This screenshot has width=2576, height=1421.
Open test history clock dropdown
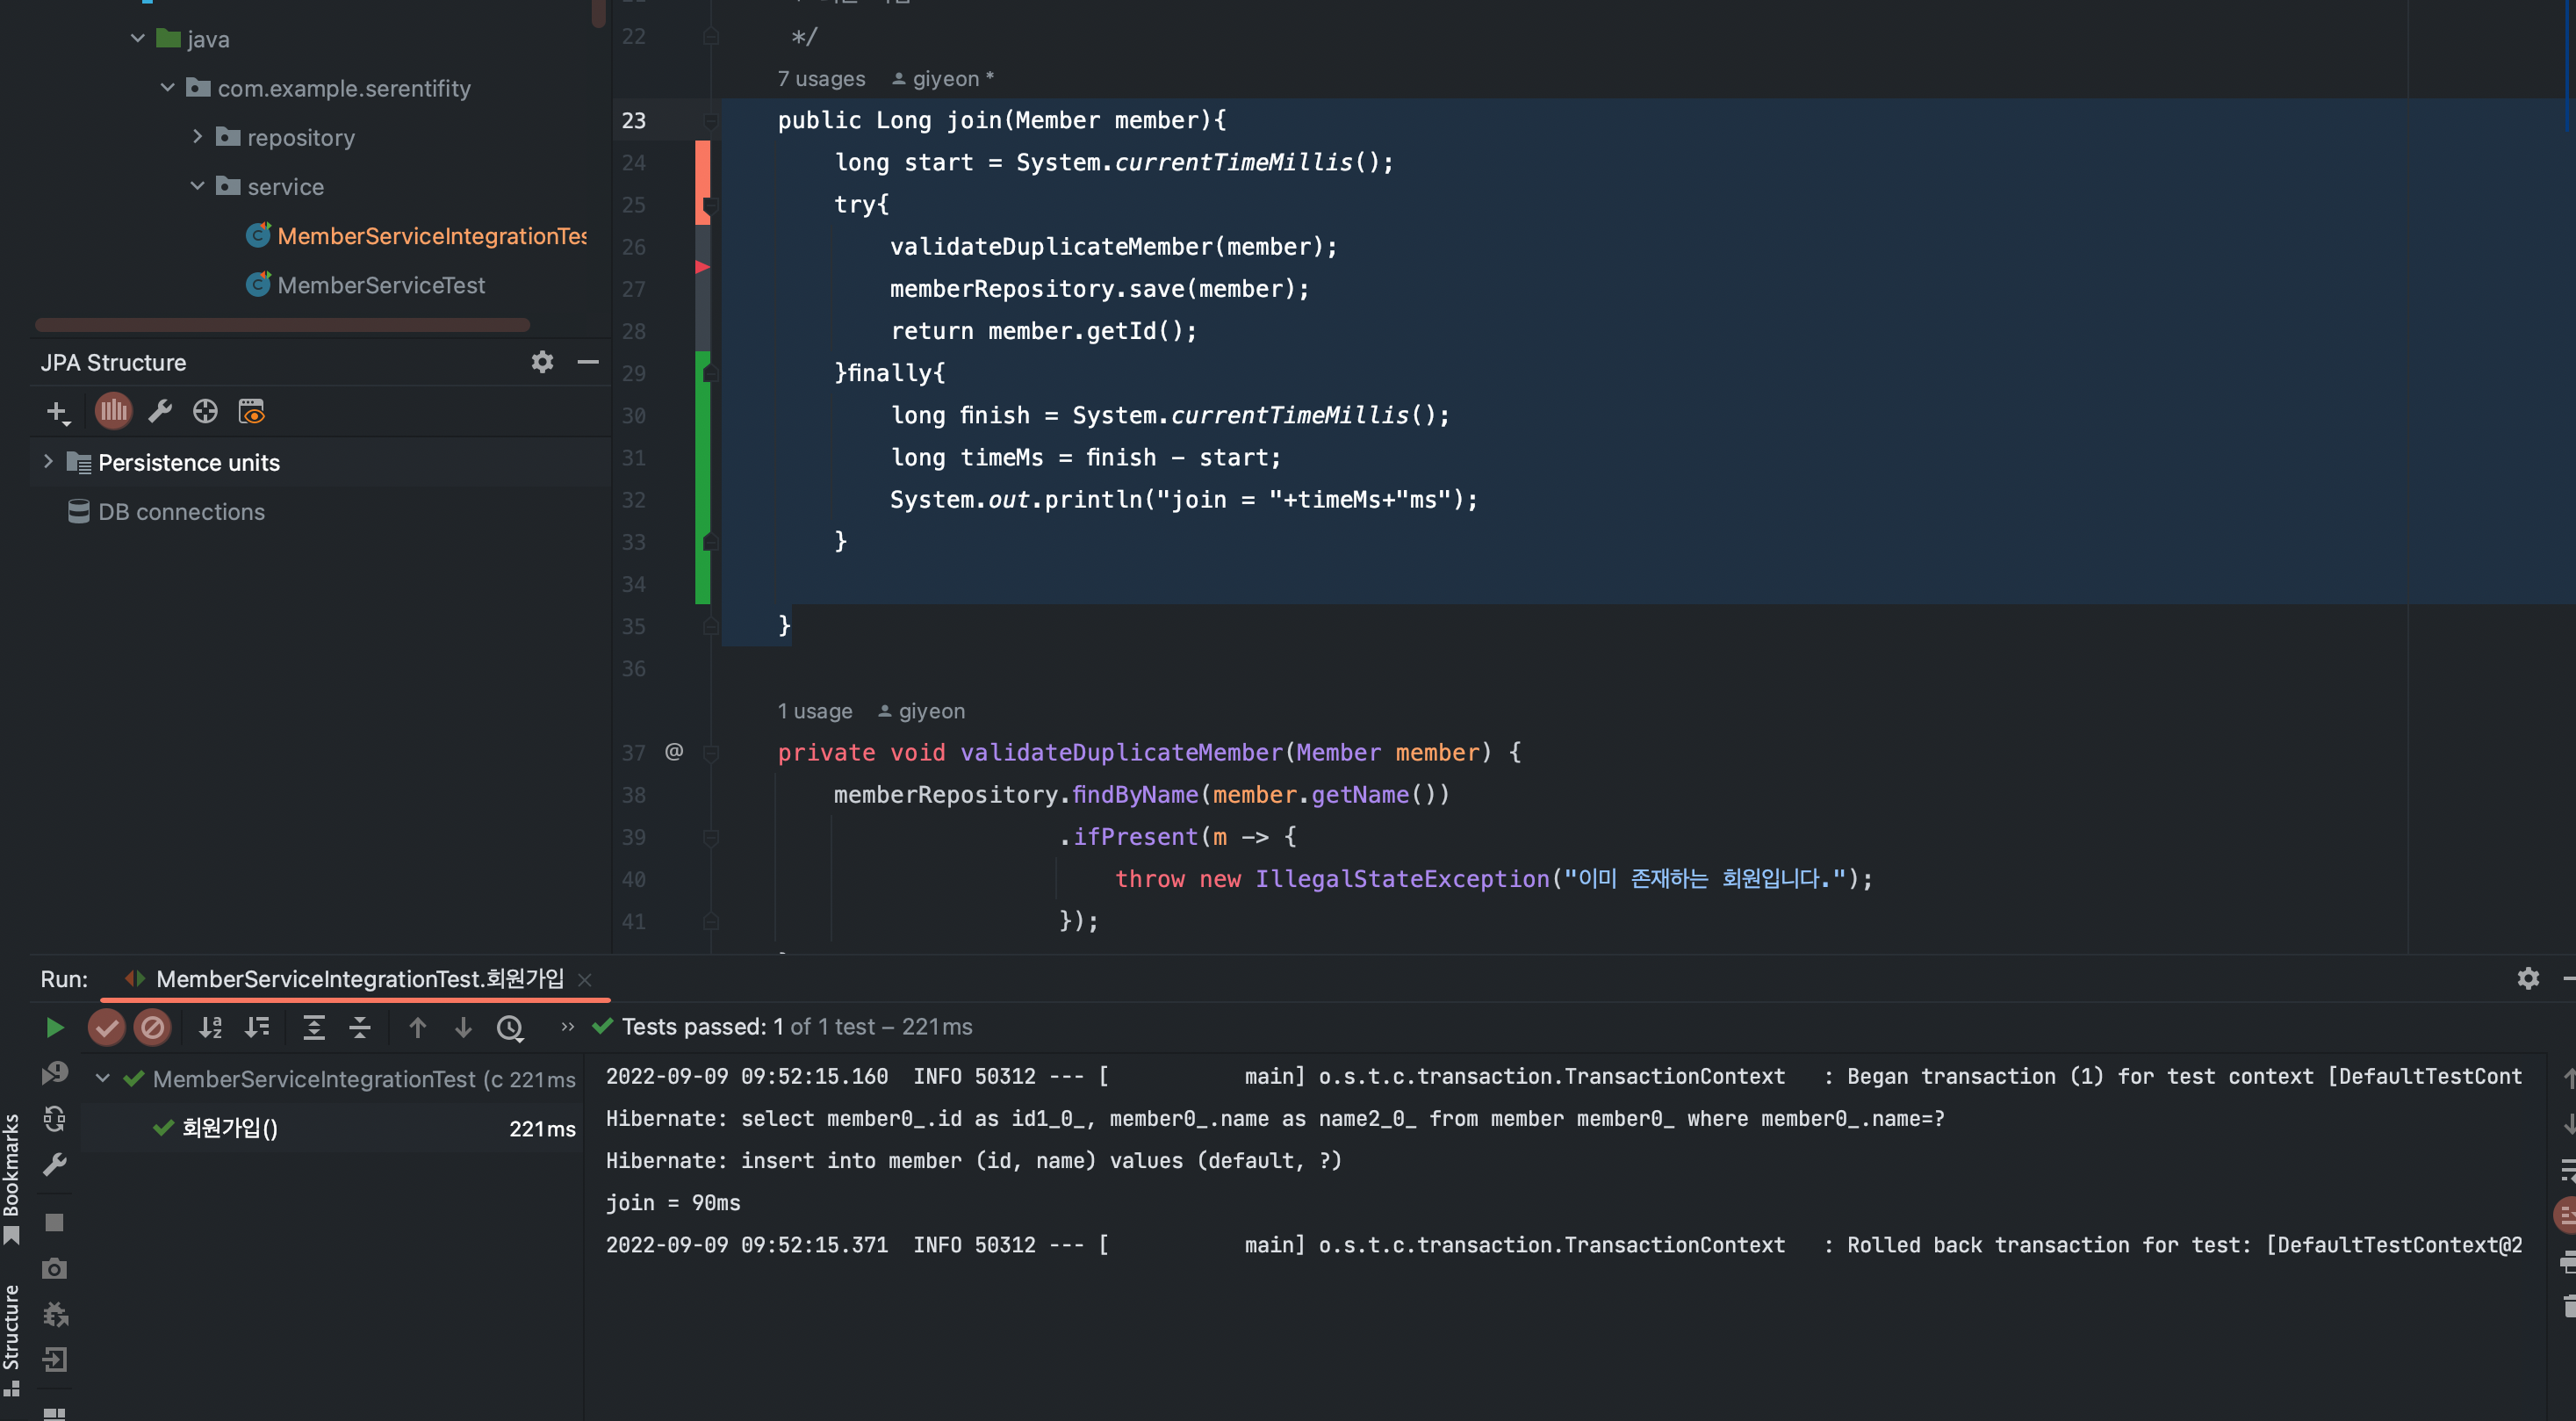pyautogui.click(x=511, y=1028)
